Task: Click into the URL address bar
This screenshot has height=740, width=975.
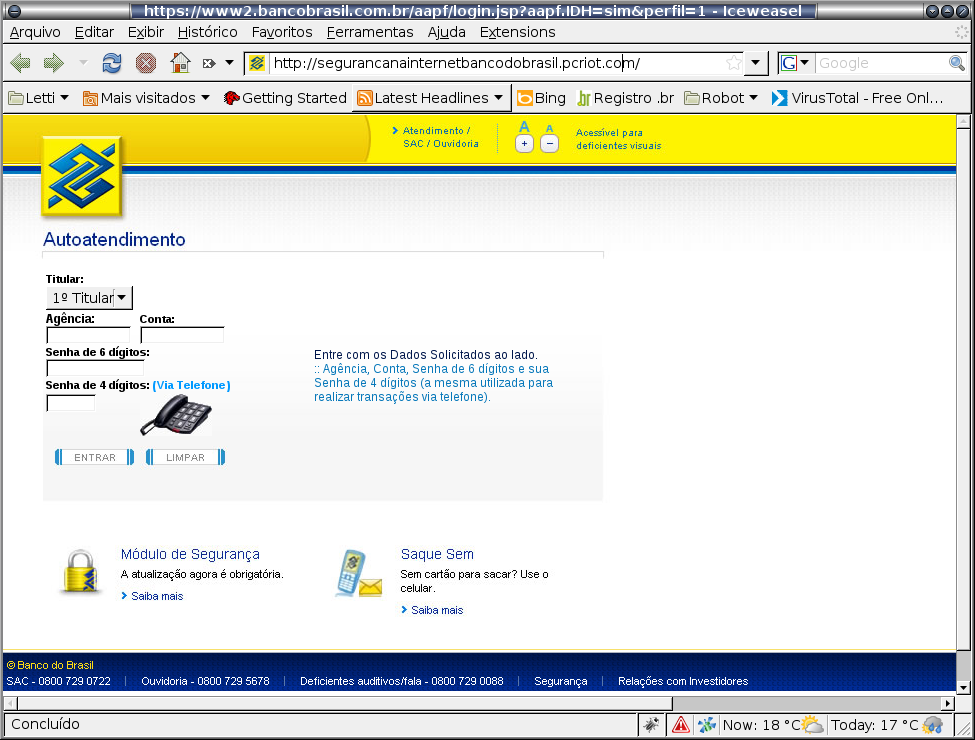Action: coord(497,63)
